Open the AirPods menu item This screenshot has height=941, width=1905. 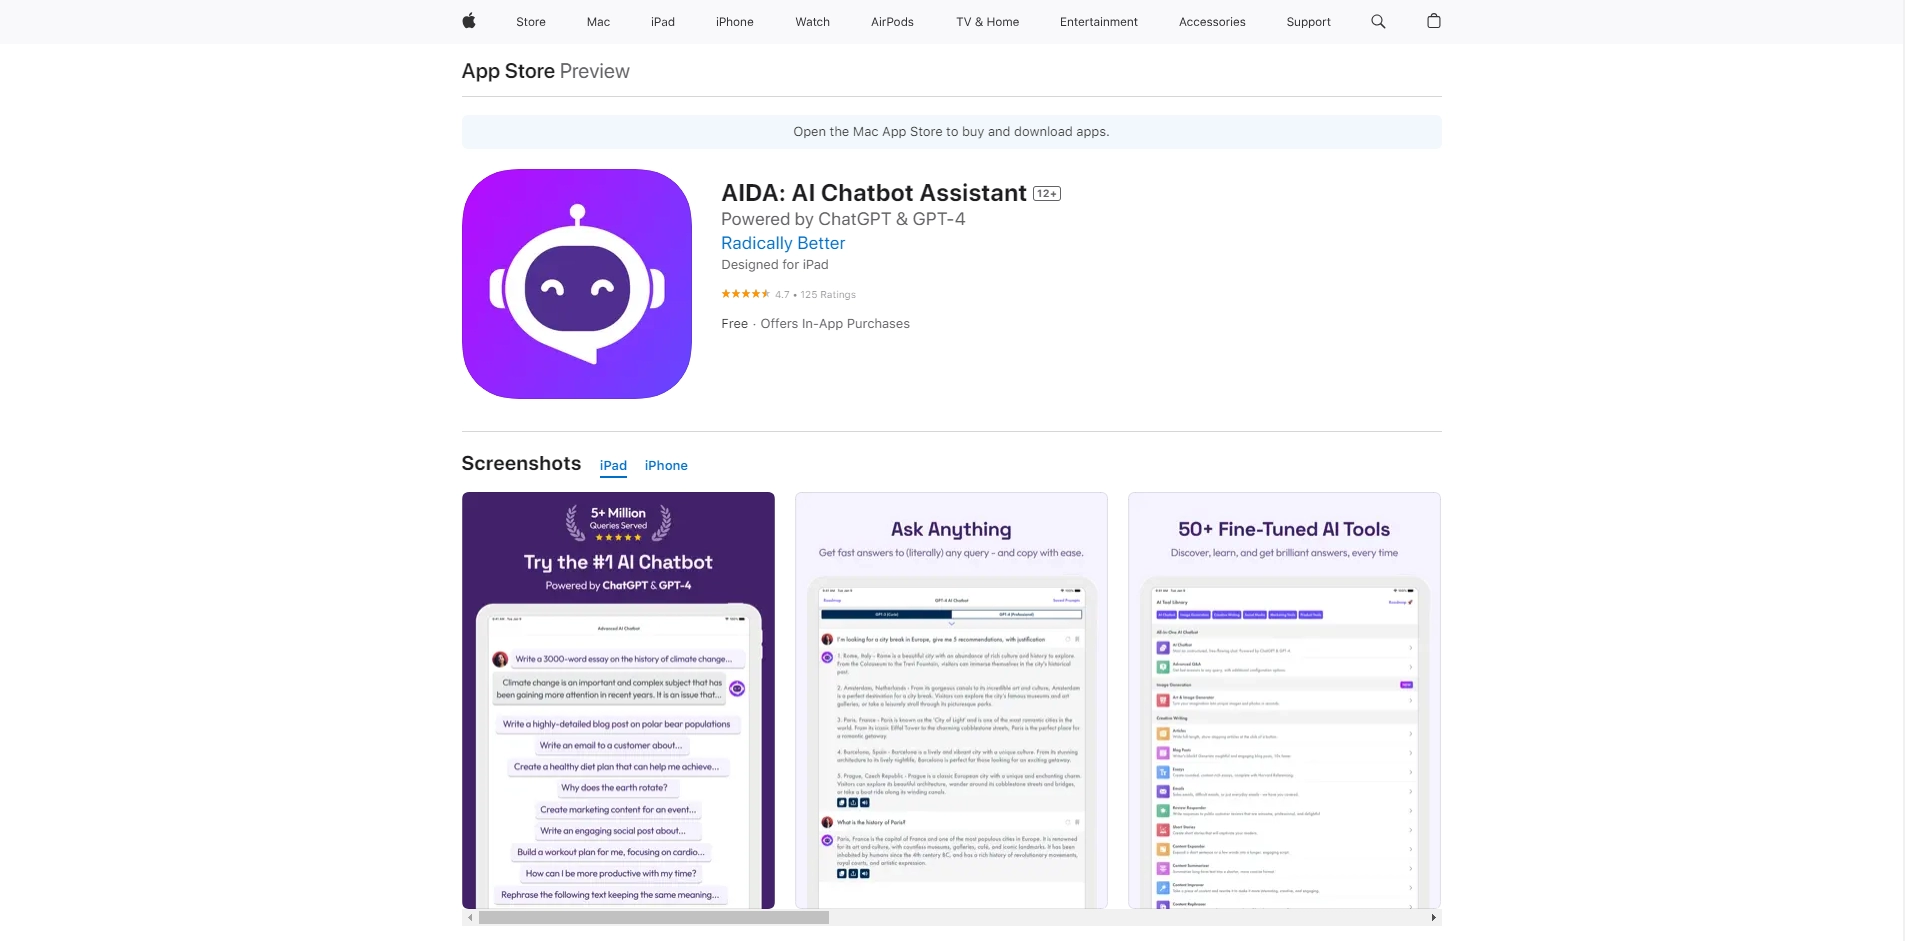tap(892, 22)
